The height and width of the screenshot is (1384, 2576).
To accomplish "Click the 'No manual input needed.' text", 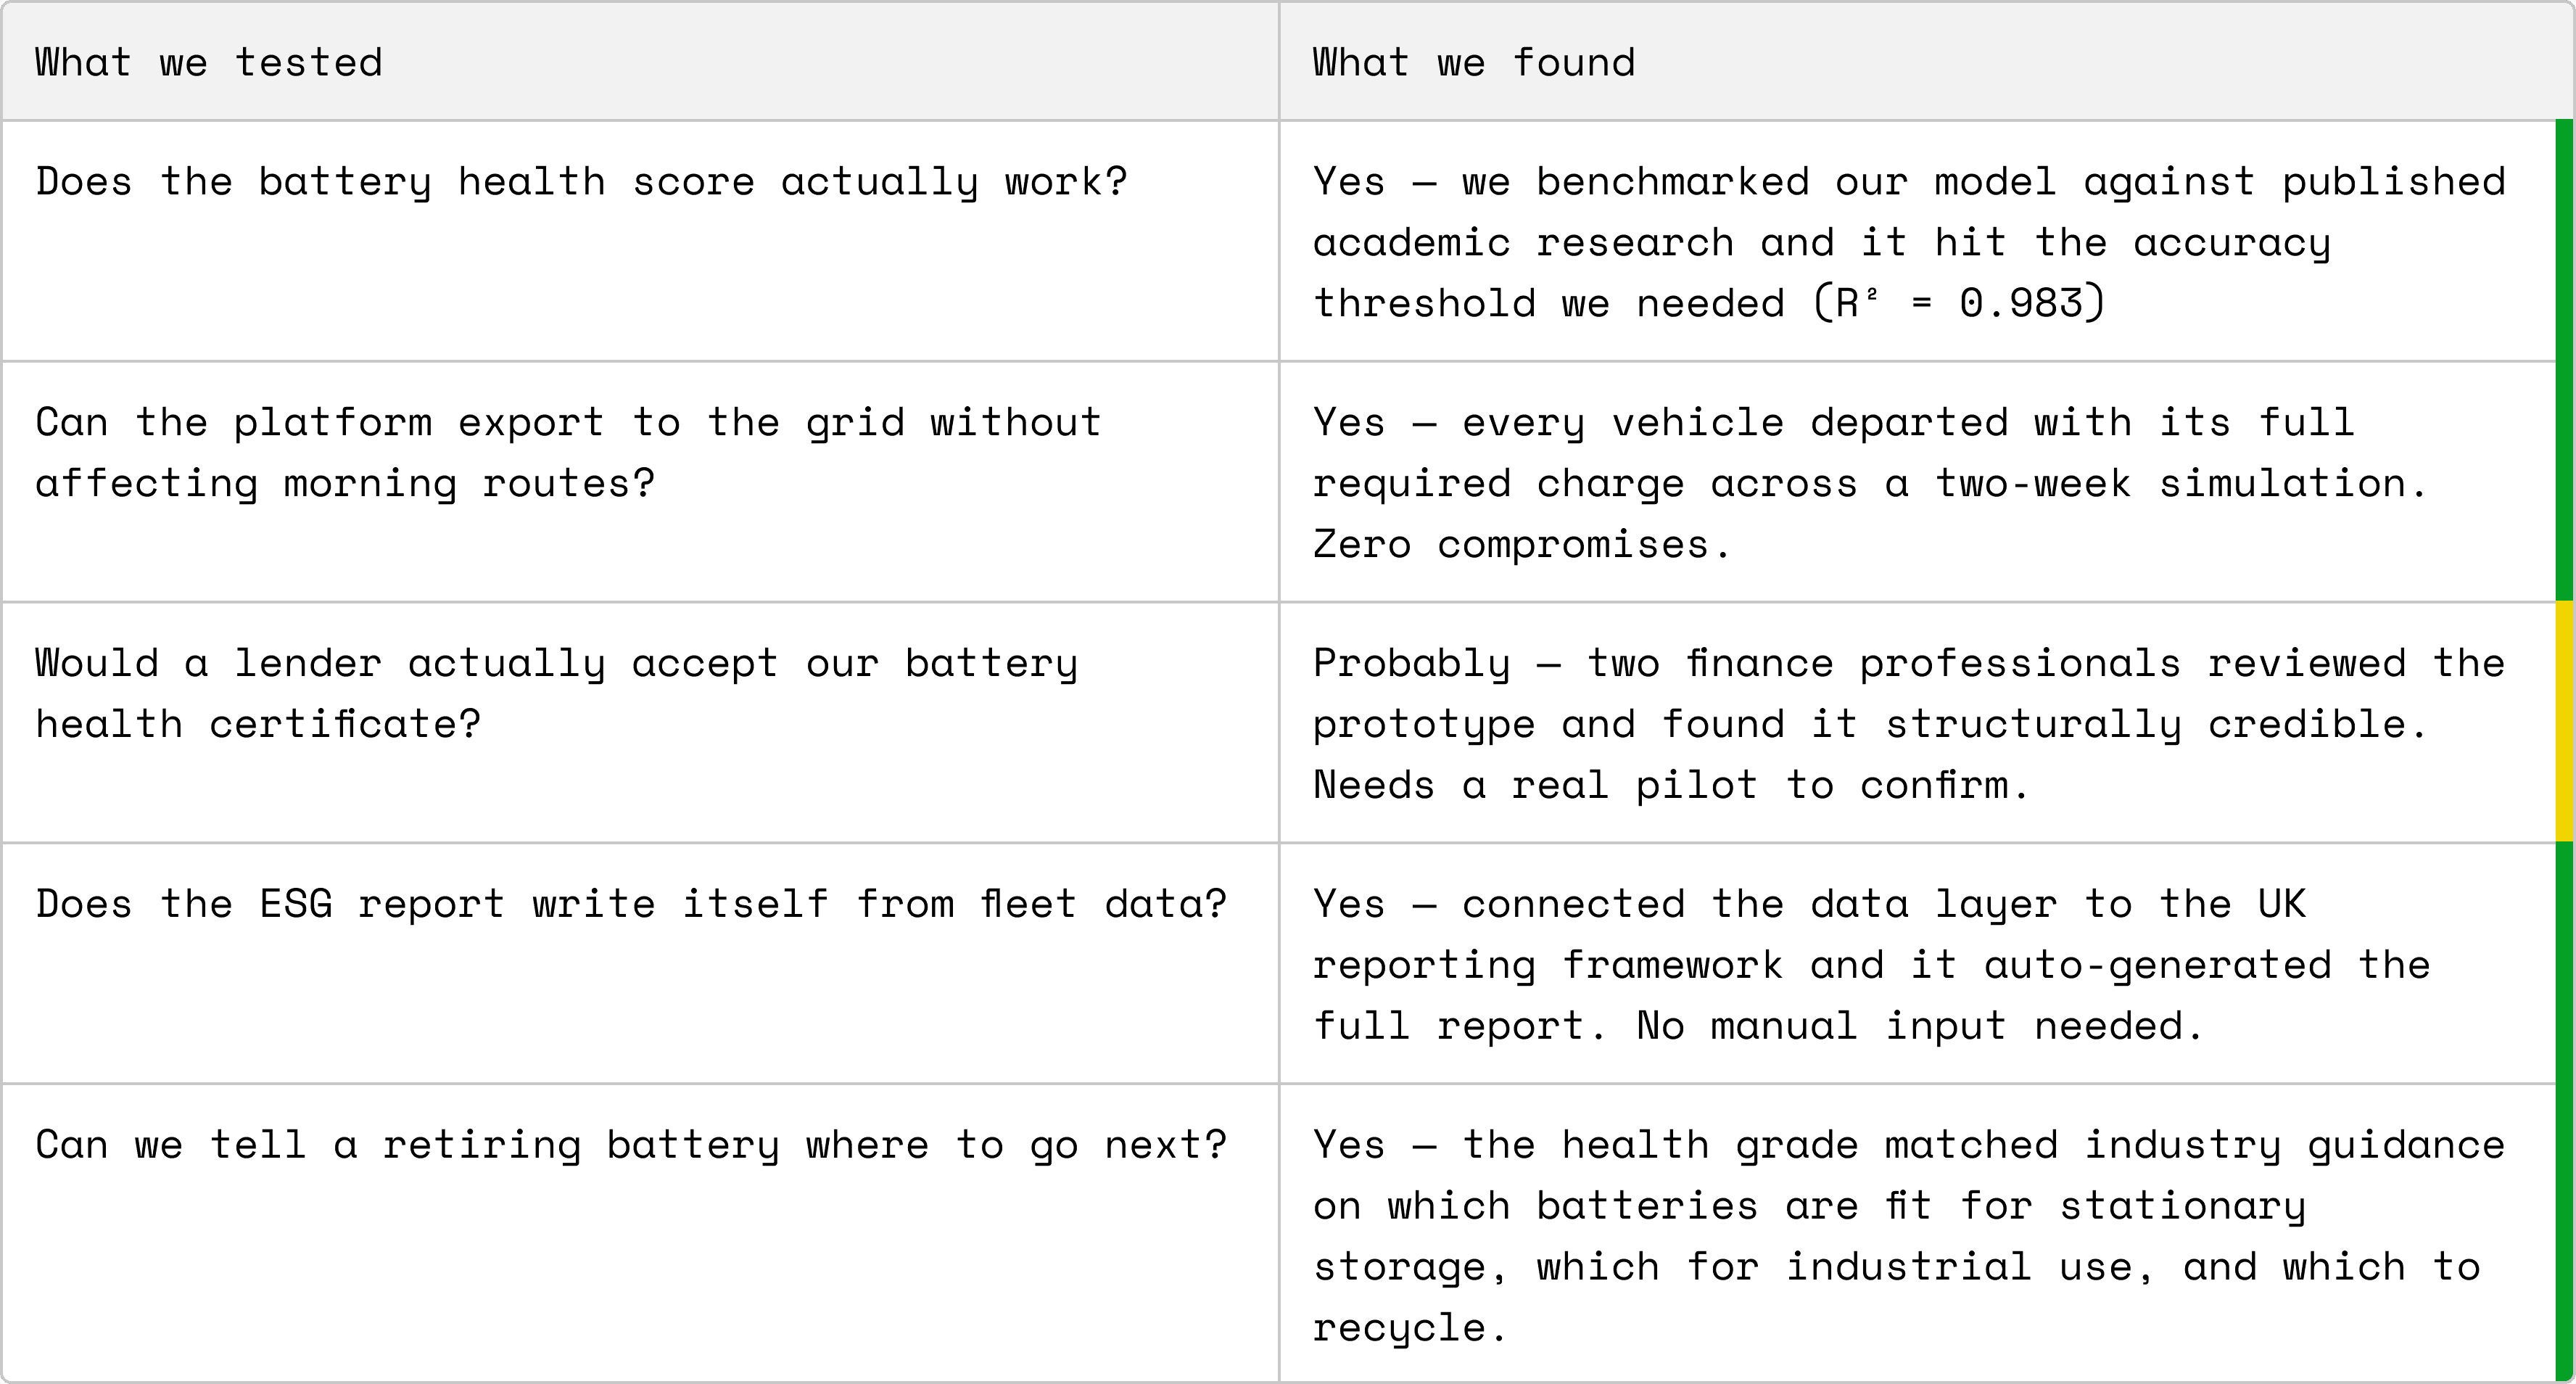I will click(x=1919, y=1026).
